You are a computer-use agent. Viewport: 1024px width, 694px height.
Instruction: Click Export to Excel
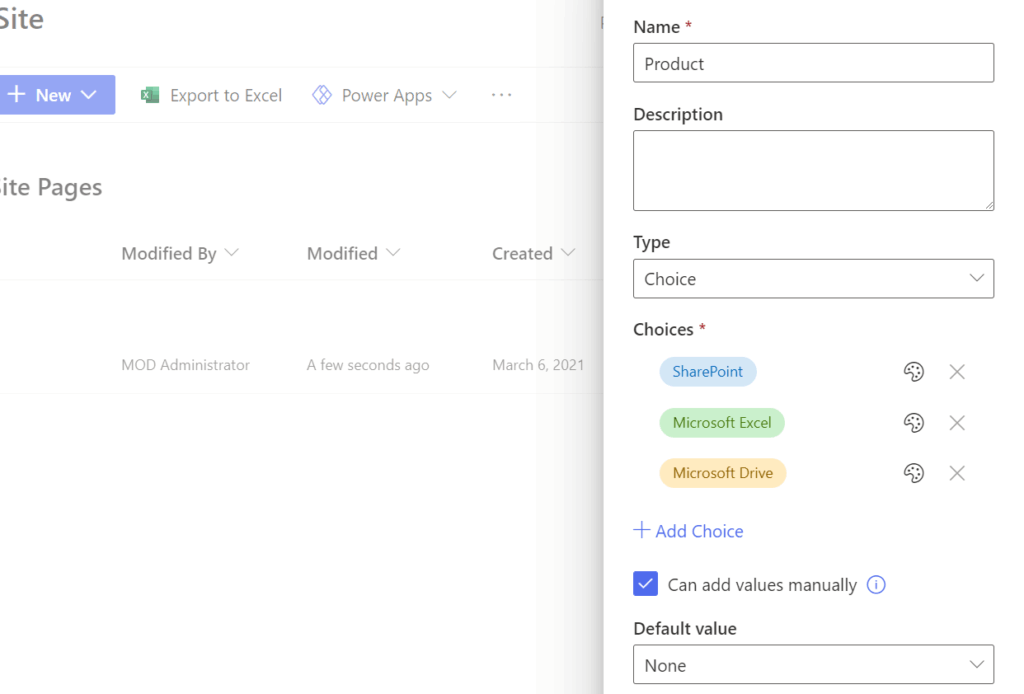pos(211,95)
